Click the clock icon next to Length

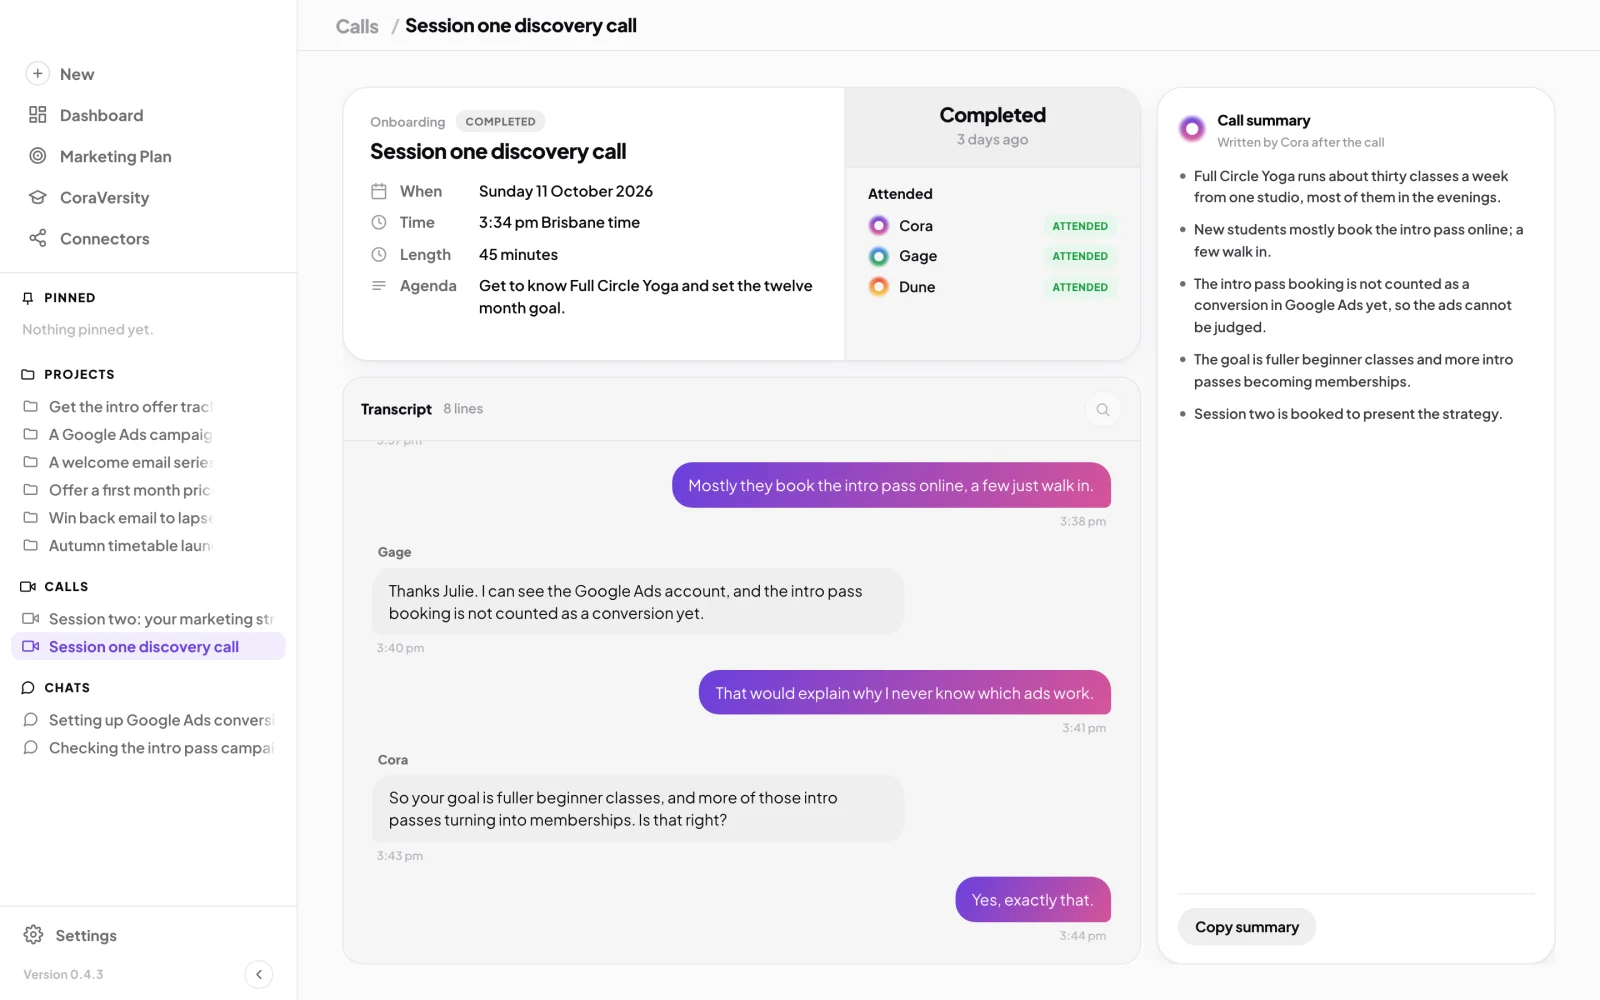pyautogui.click(x=379, y=255)
